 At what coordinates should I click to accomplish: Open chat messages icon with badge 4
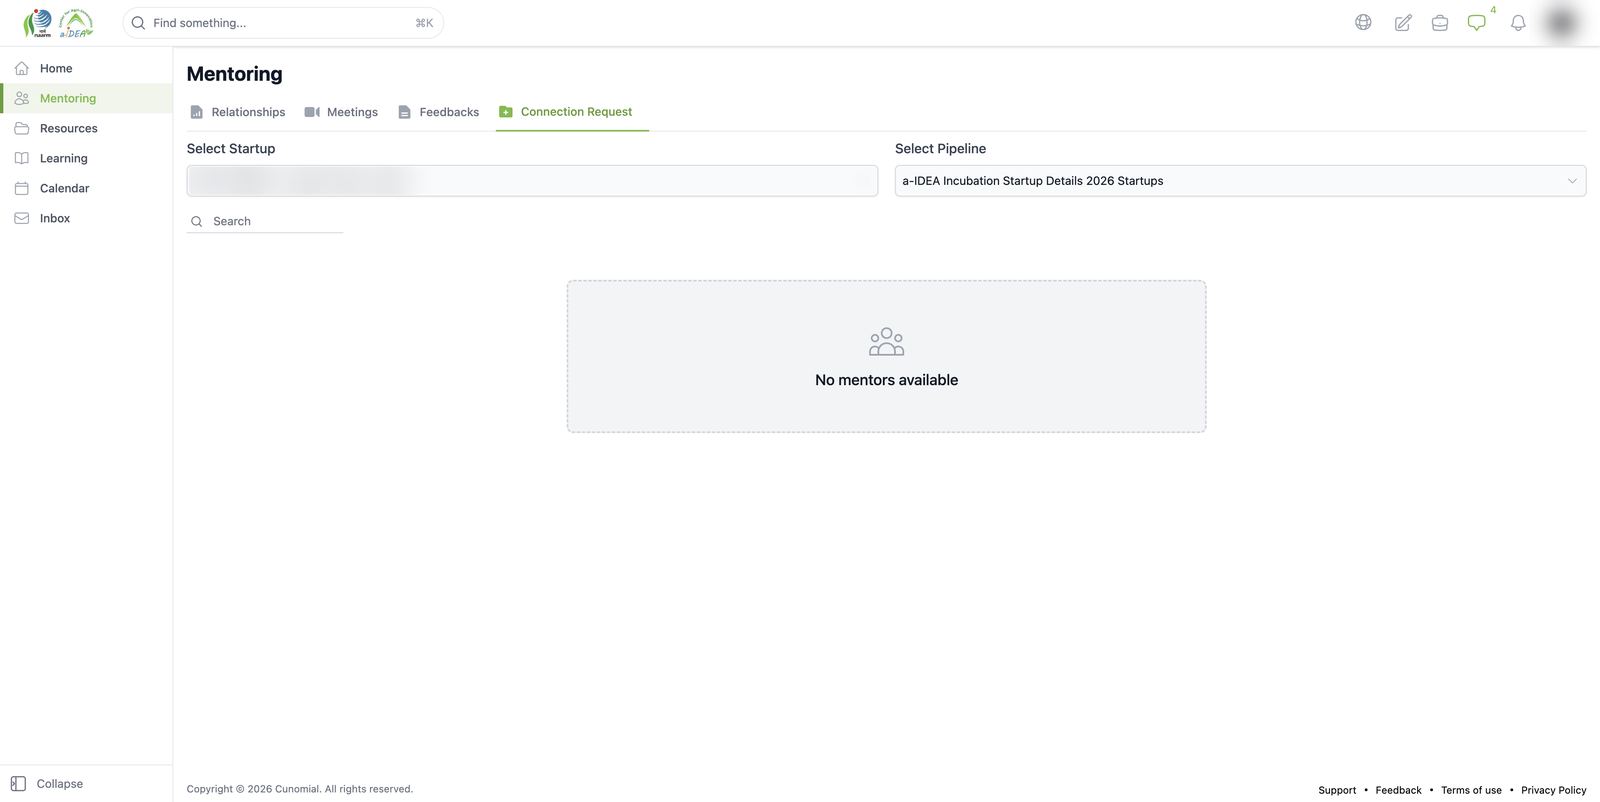click(x=1477, y=22)
